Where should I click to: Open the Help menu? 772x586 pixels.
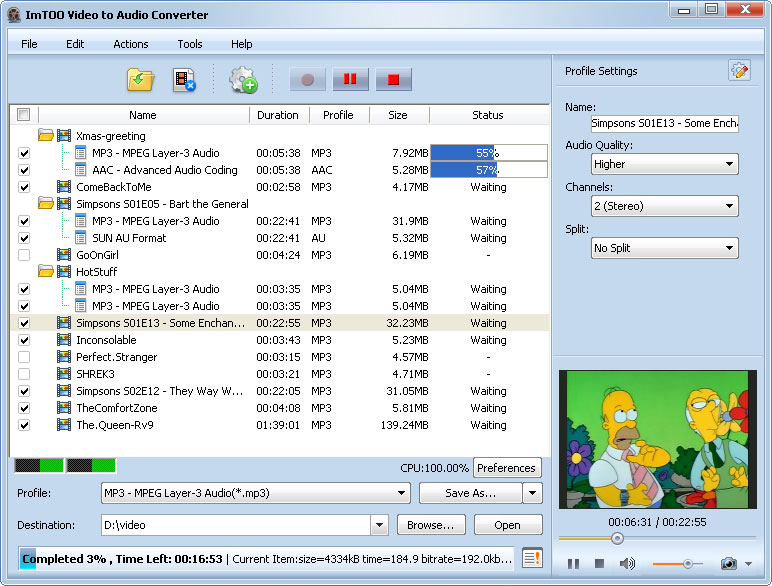pos(241,44)
